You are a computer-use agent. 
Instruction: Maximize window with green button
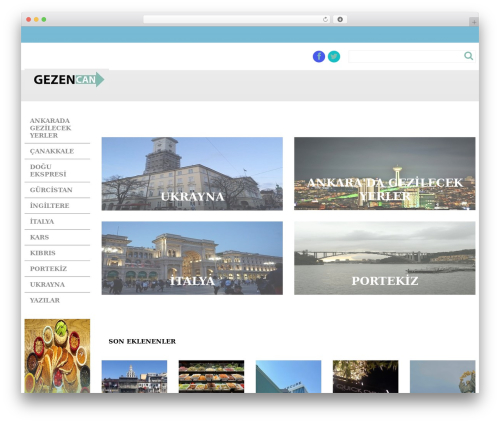click(44, 19)
